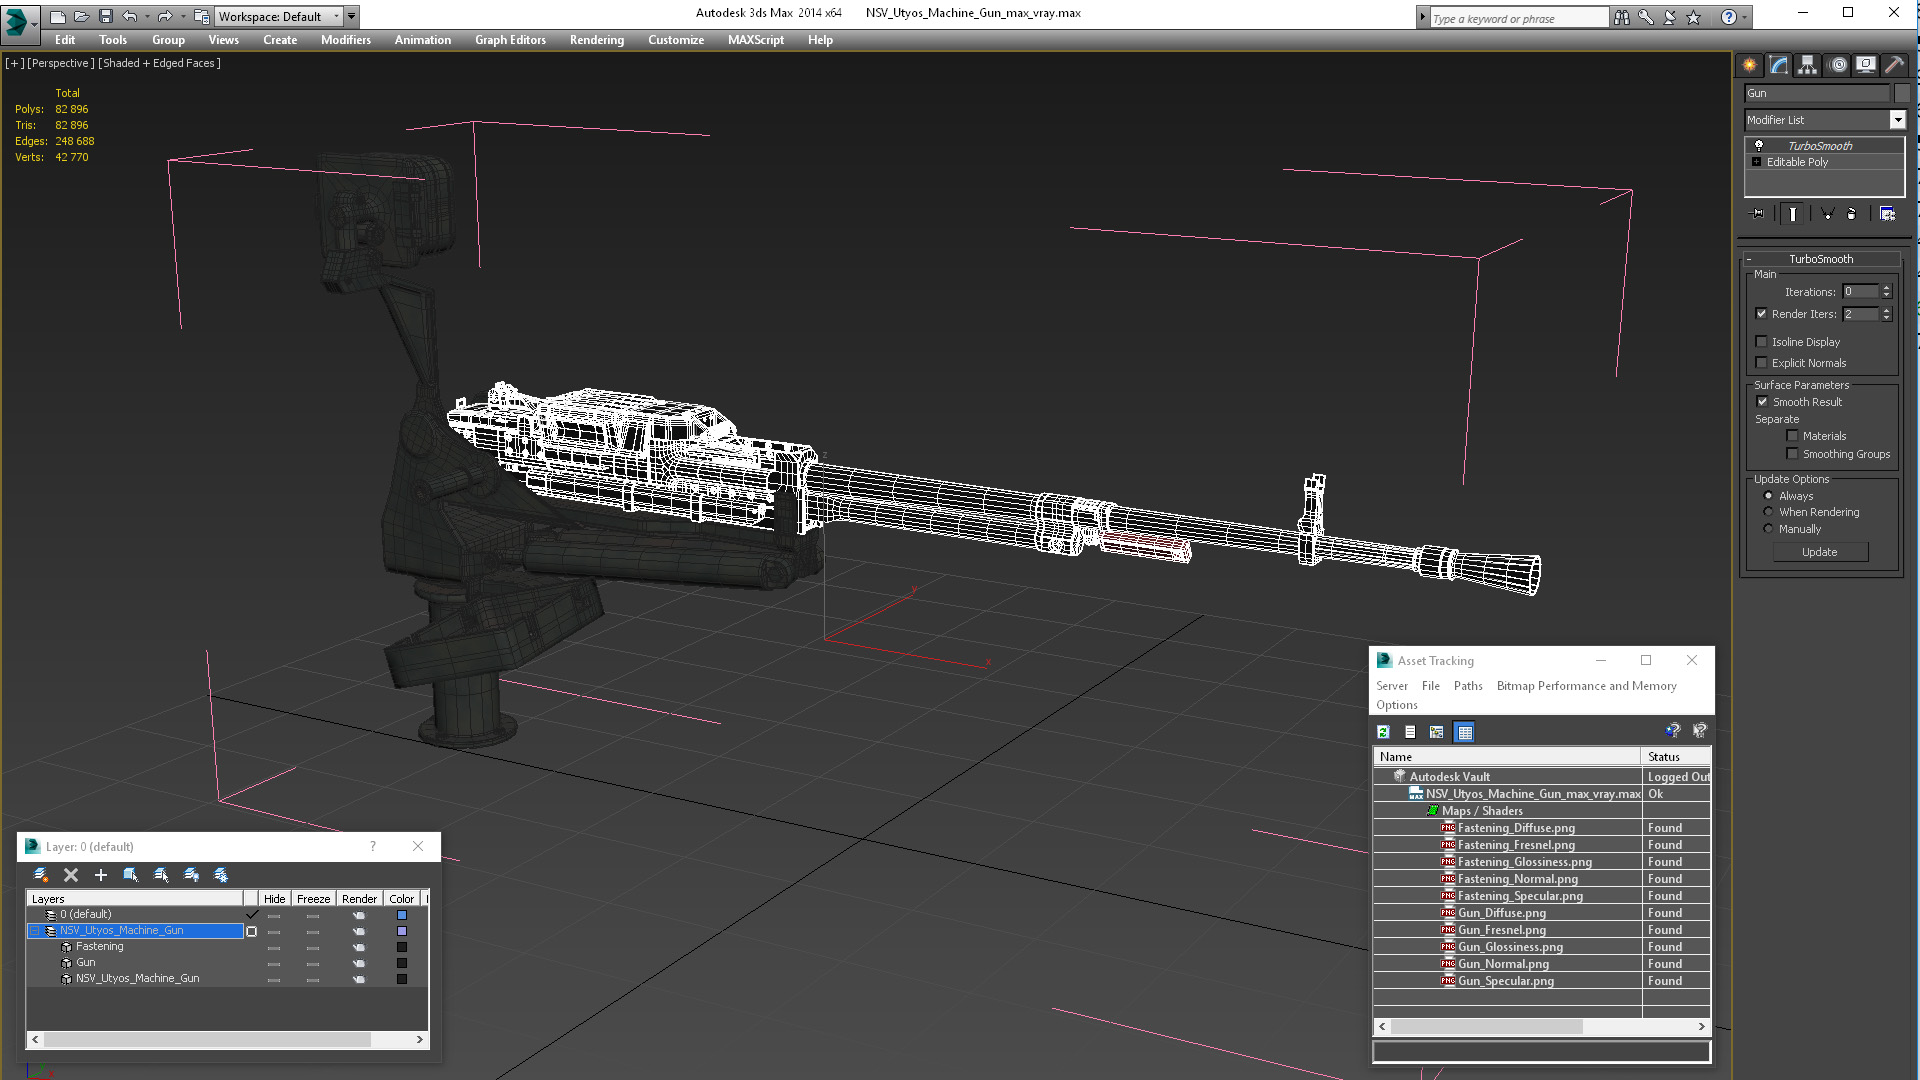Switch to the Motion panel tab

tap(1837, 65)
